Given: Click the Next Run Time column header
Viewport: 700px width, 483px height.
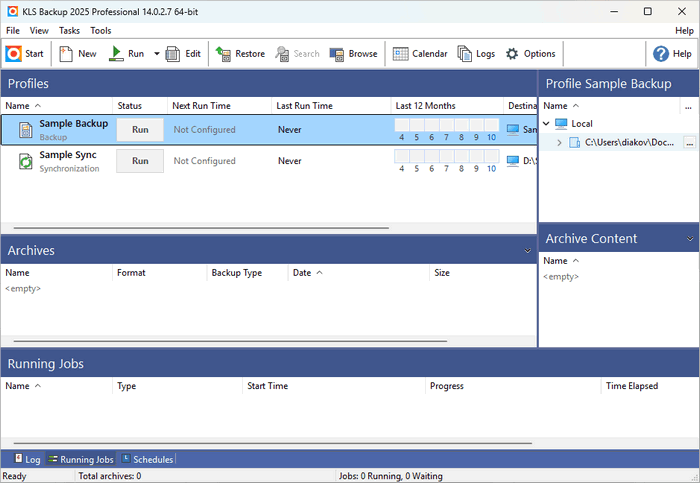Looking at the screenshot, I should tap(219, 106).
